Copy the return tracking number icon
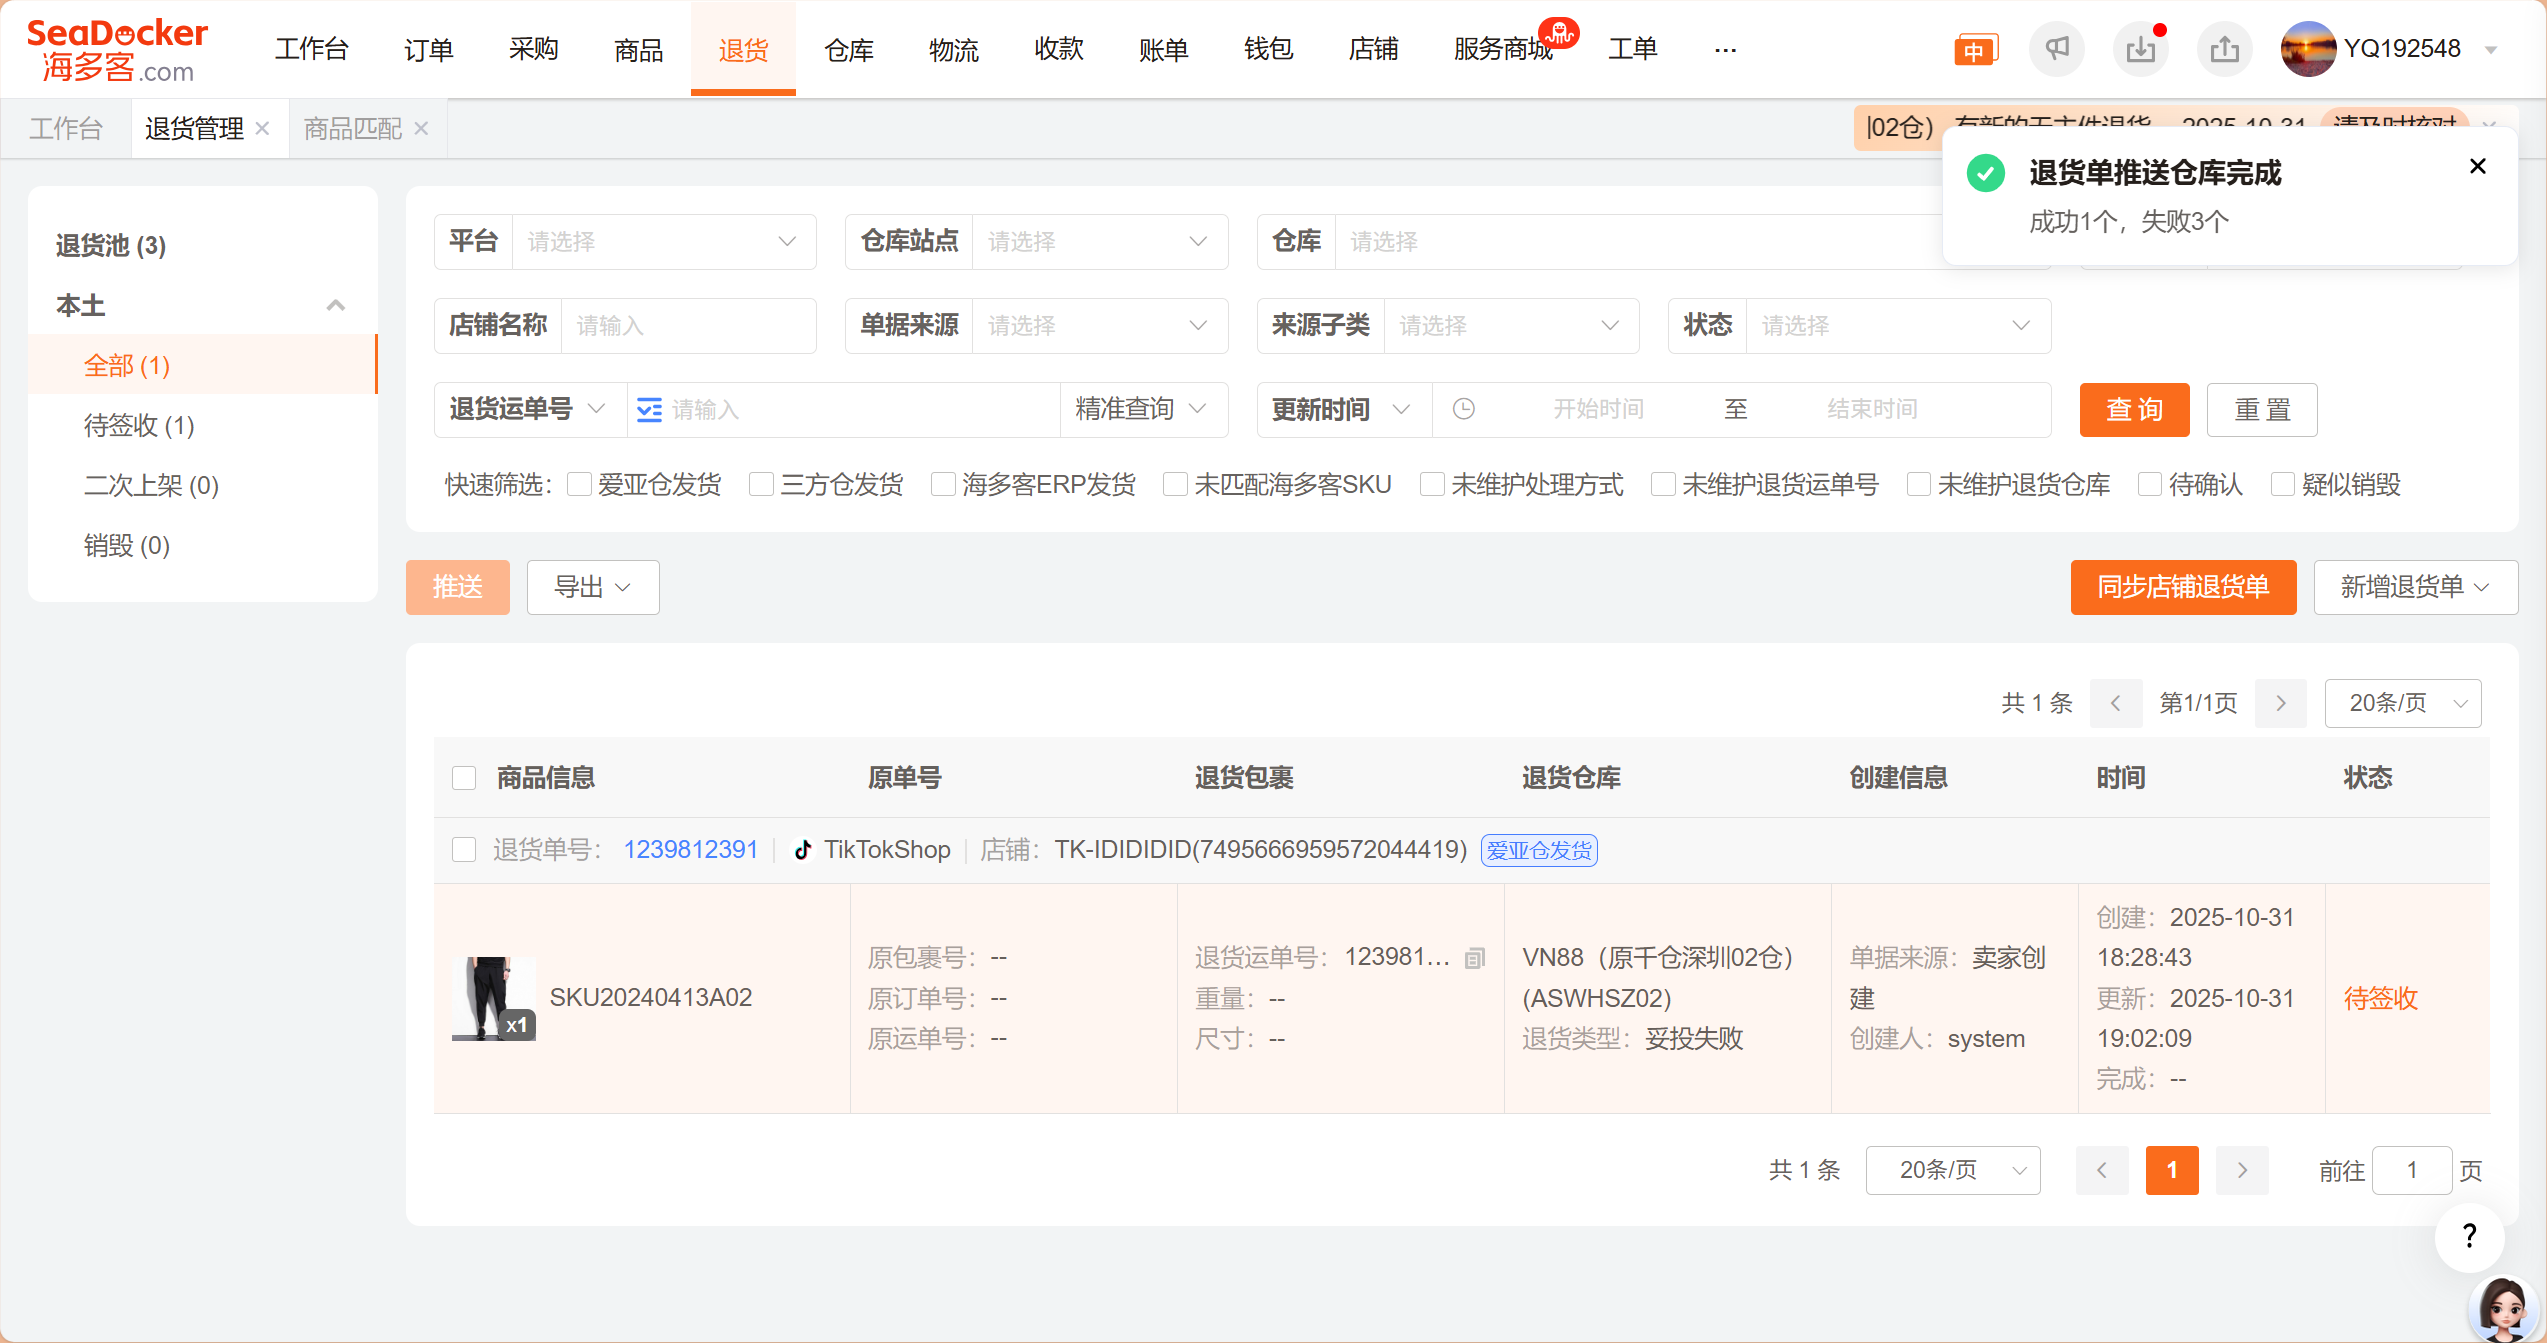This screenshot has height=1343, width=2547. tap(1475, 959)
